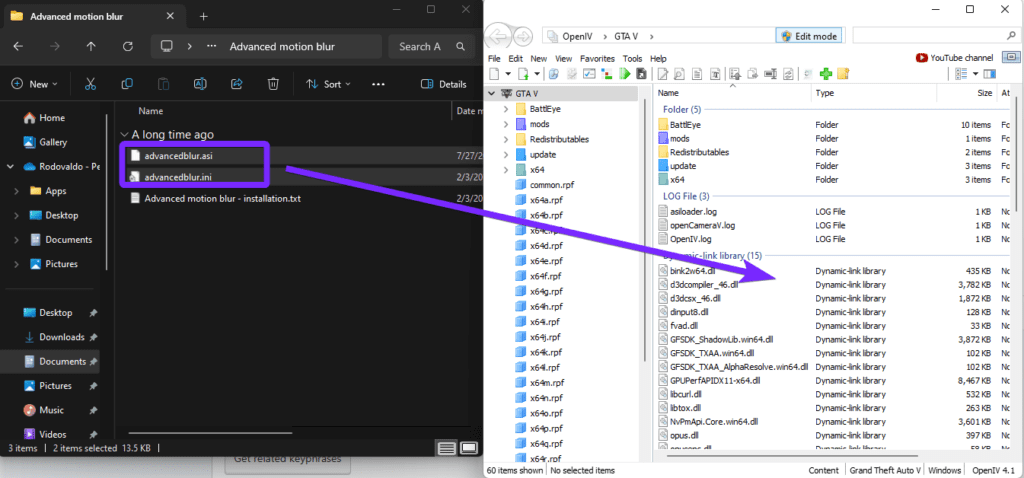This screenshot has height=478, width=1024.
Task: Click the blank new-file icon in OpenIV toolbar
Action: click(495, 74)
